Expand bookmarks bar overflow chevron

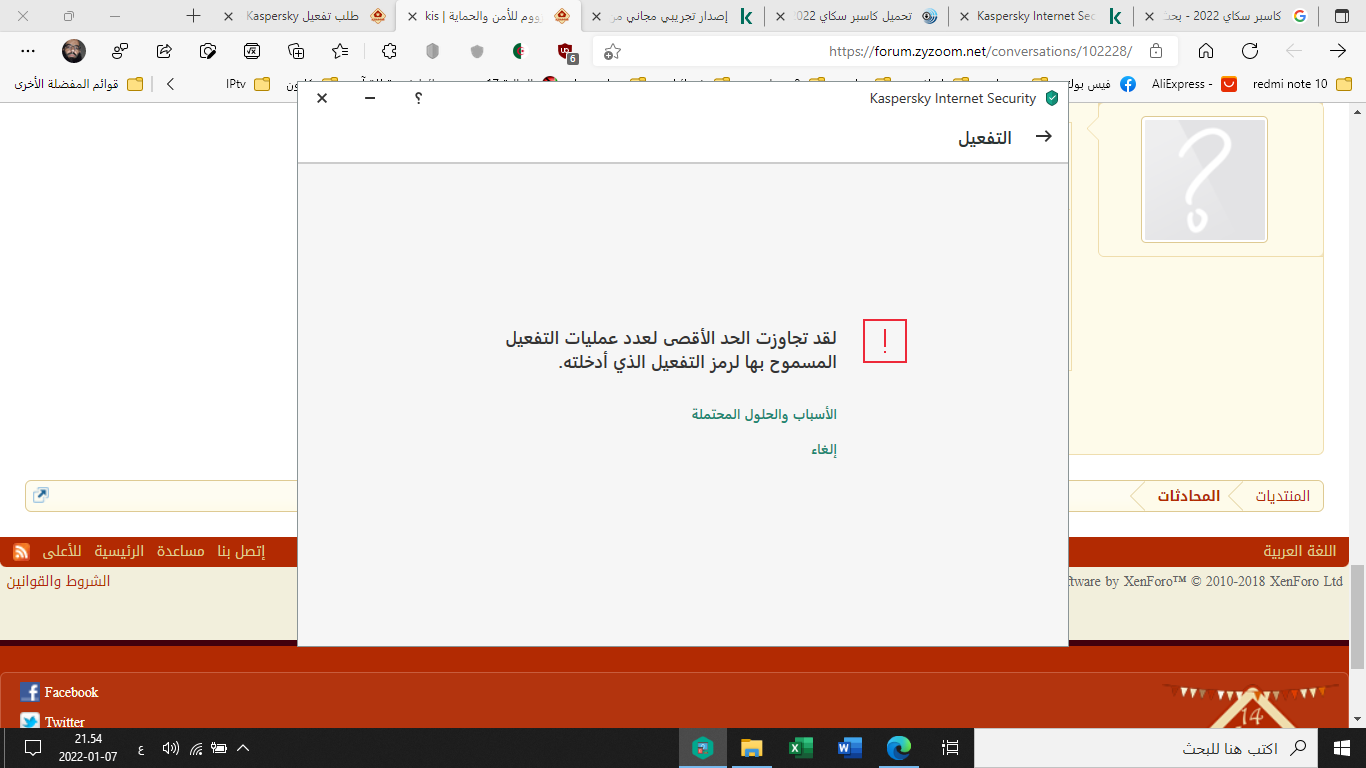[x=170, y=84]
